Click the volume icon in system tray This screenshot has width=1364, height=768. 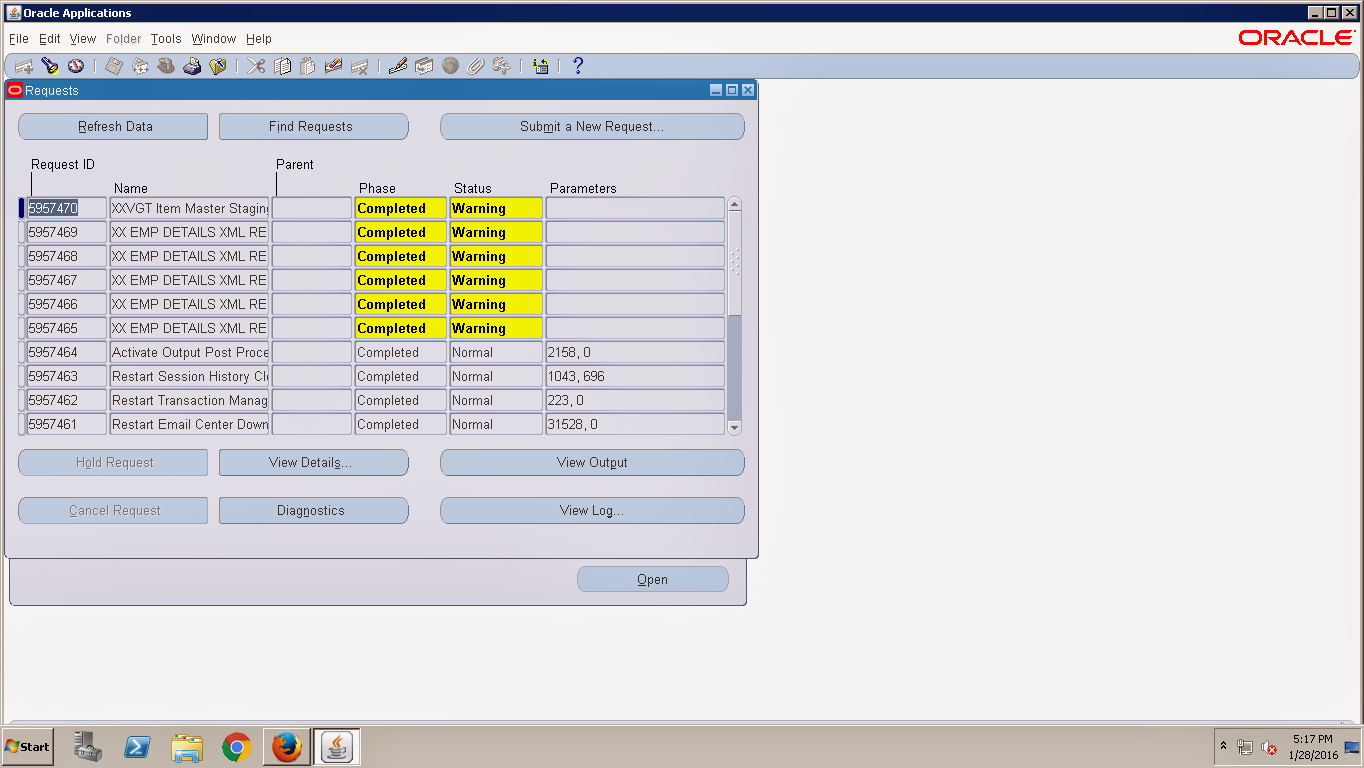click(x=1269, y=747)
